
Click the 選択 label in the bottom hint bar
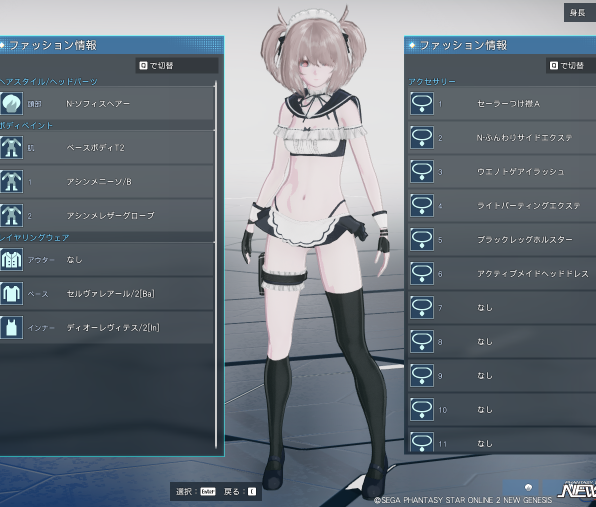click(184, 491)
